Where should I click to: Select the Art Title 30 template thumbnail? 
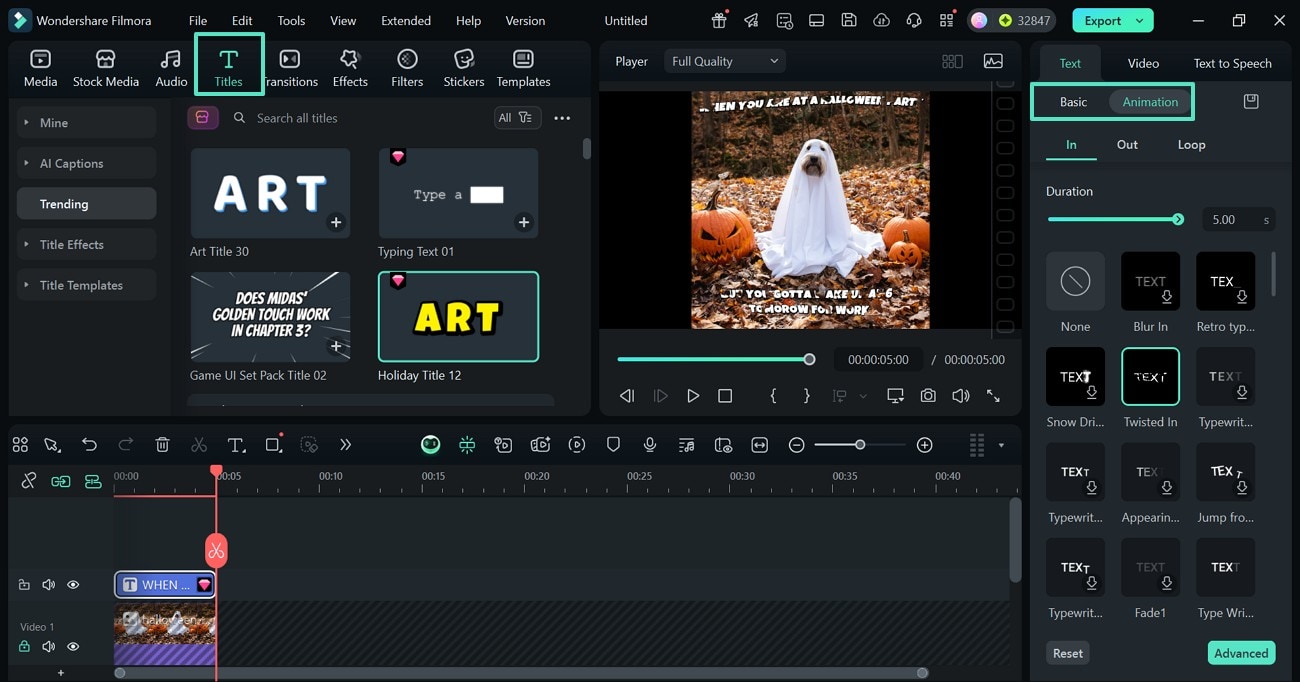269,193
